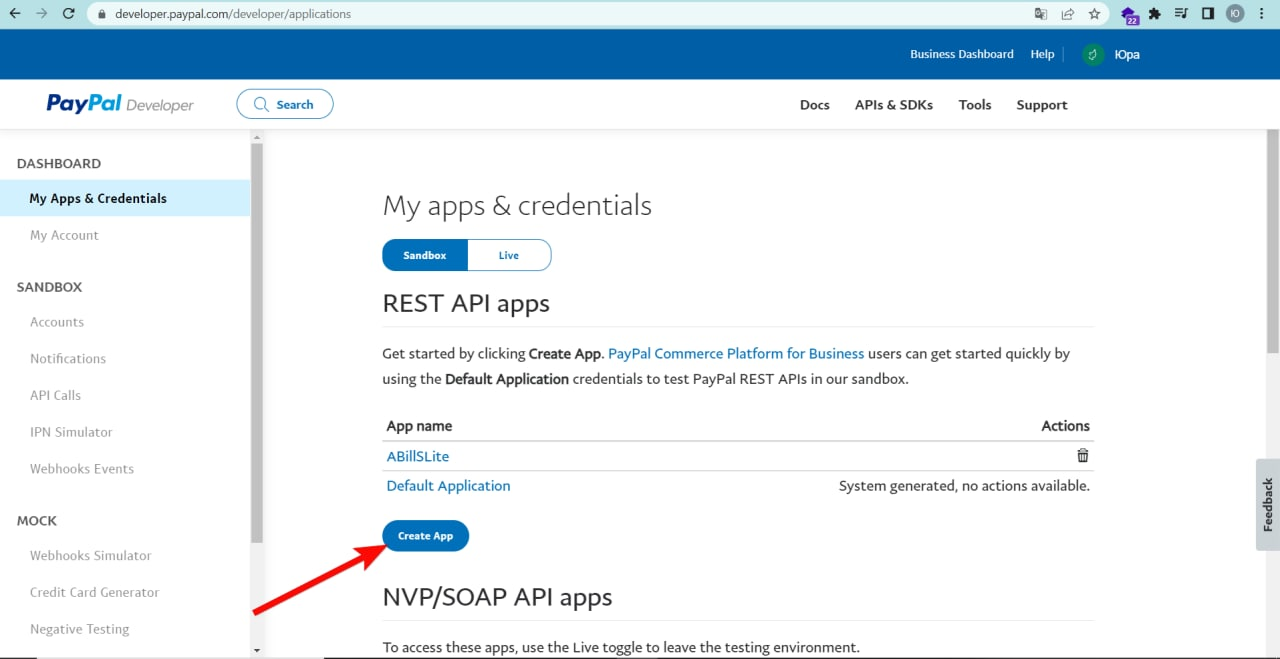Click the Actions column header

[x=1065, y=426]
